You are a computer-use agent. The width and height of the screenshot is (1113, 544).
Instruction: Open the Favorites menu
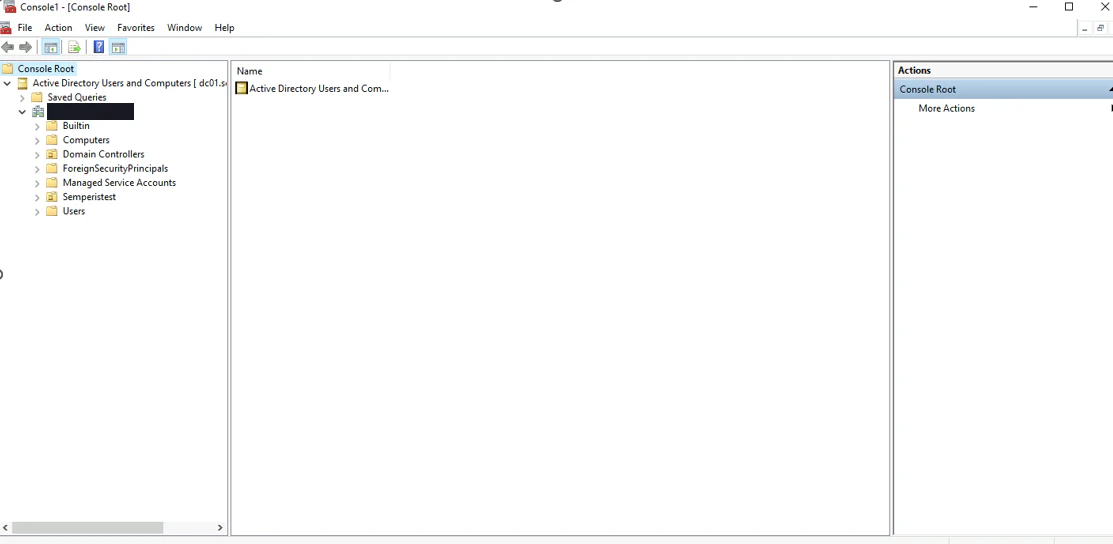(136, 28)
